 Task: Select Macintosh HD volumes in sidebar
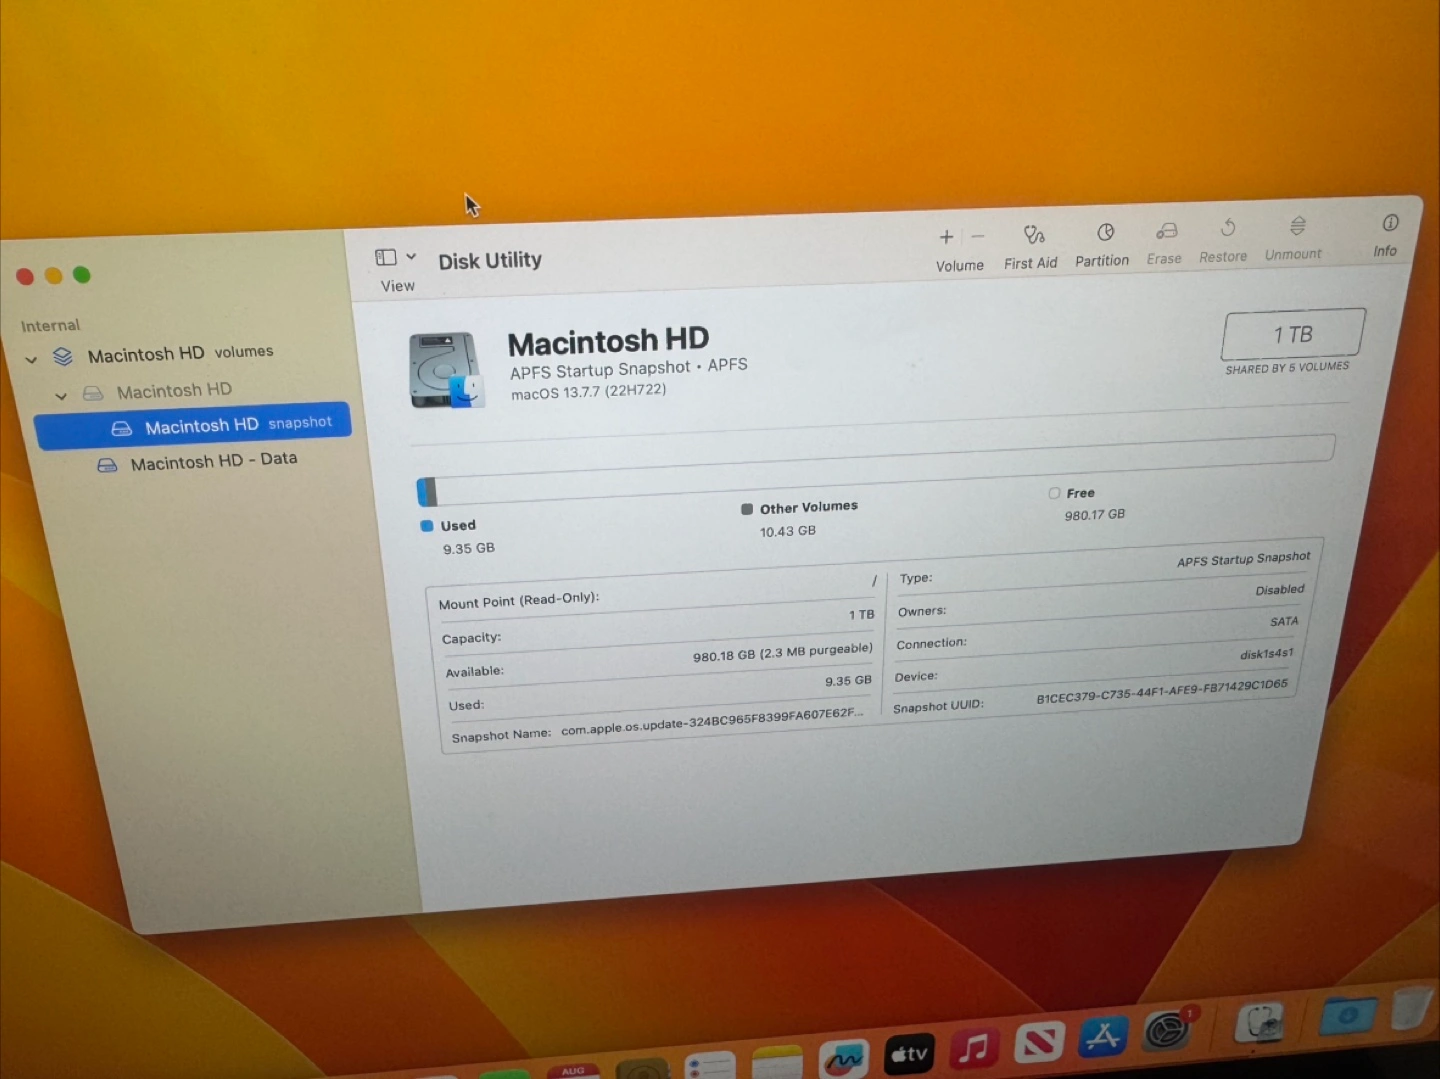[180, 354]
